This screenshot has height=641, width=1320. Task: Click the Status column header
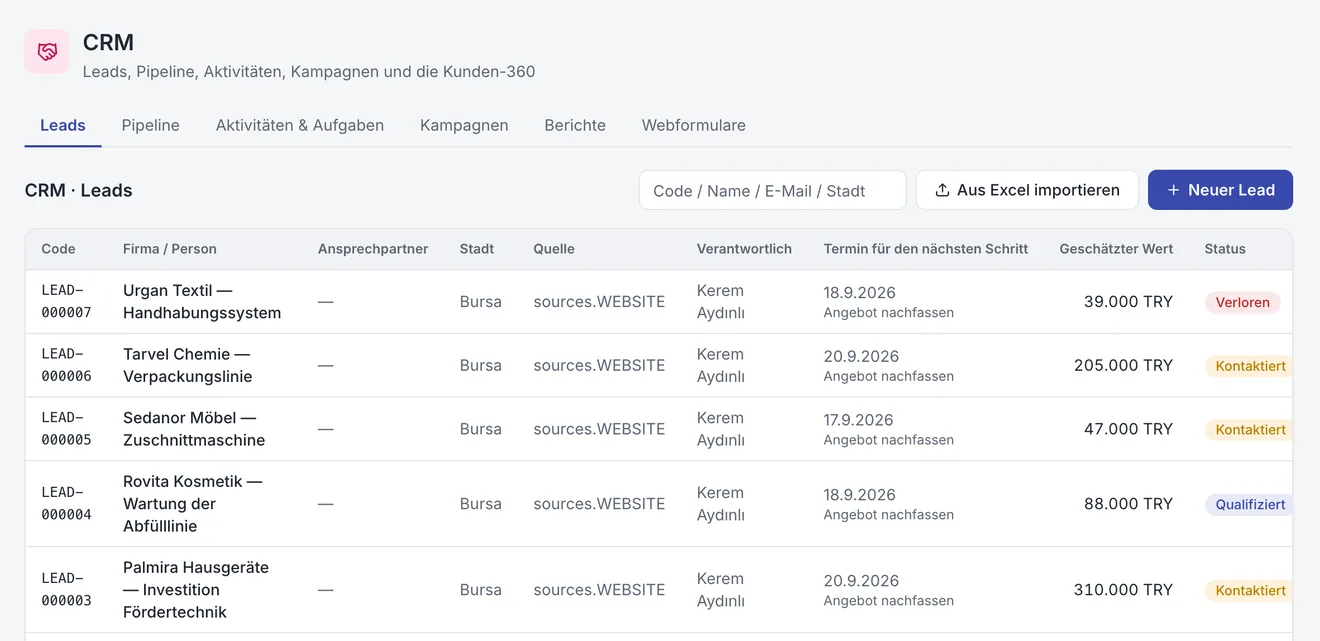pyautogui.click(x=1225, y=249)
